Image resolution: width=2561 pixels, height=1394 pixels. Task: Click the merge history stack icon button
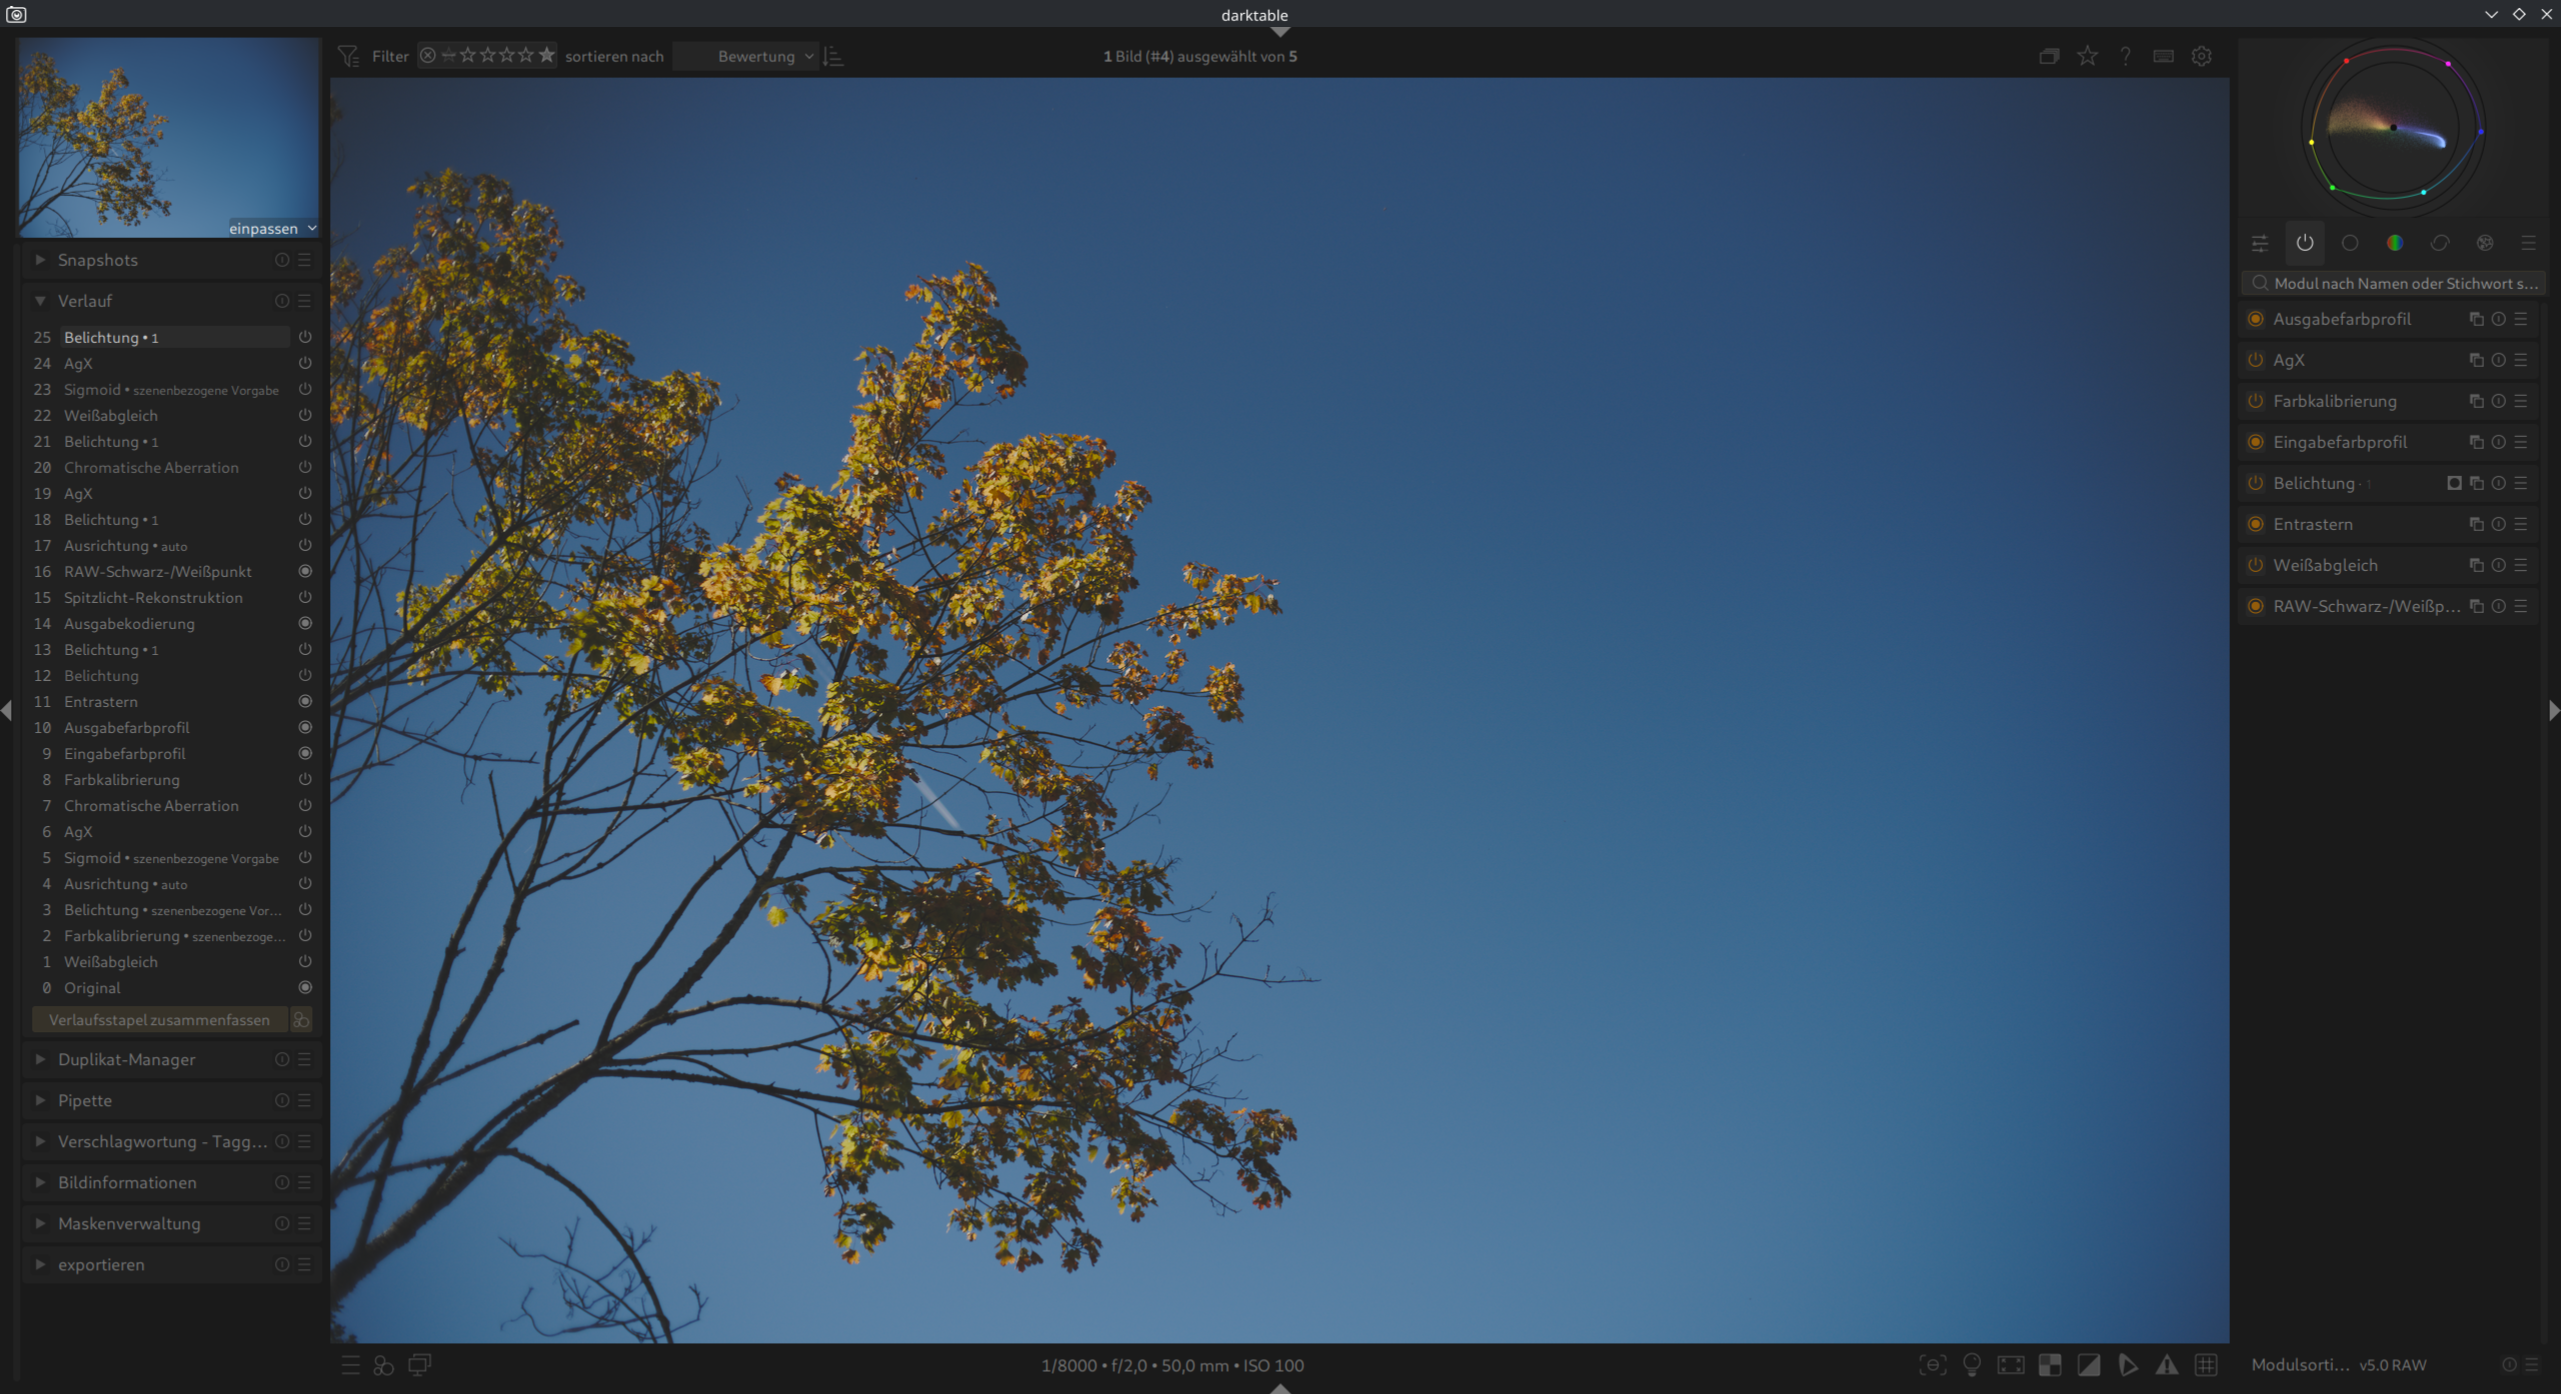[x=300, y=1020]
